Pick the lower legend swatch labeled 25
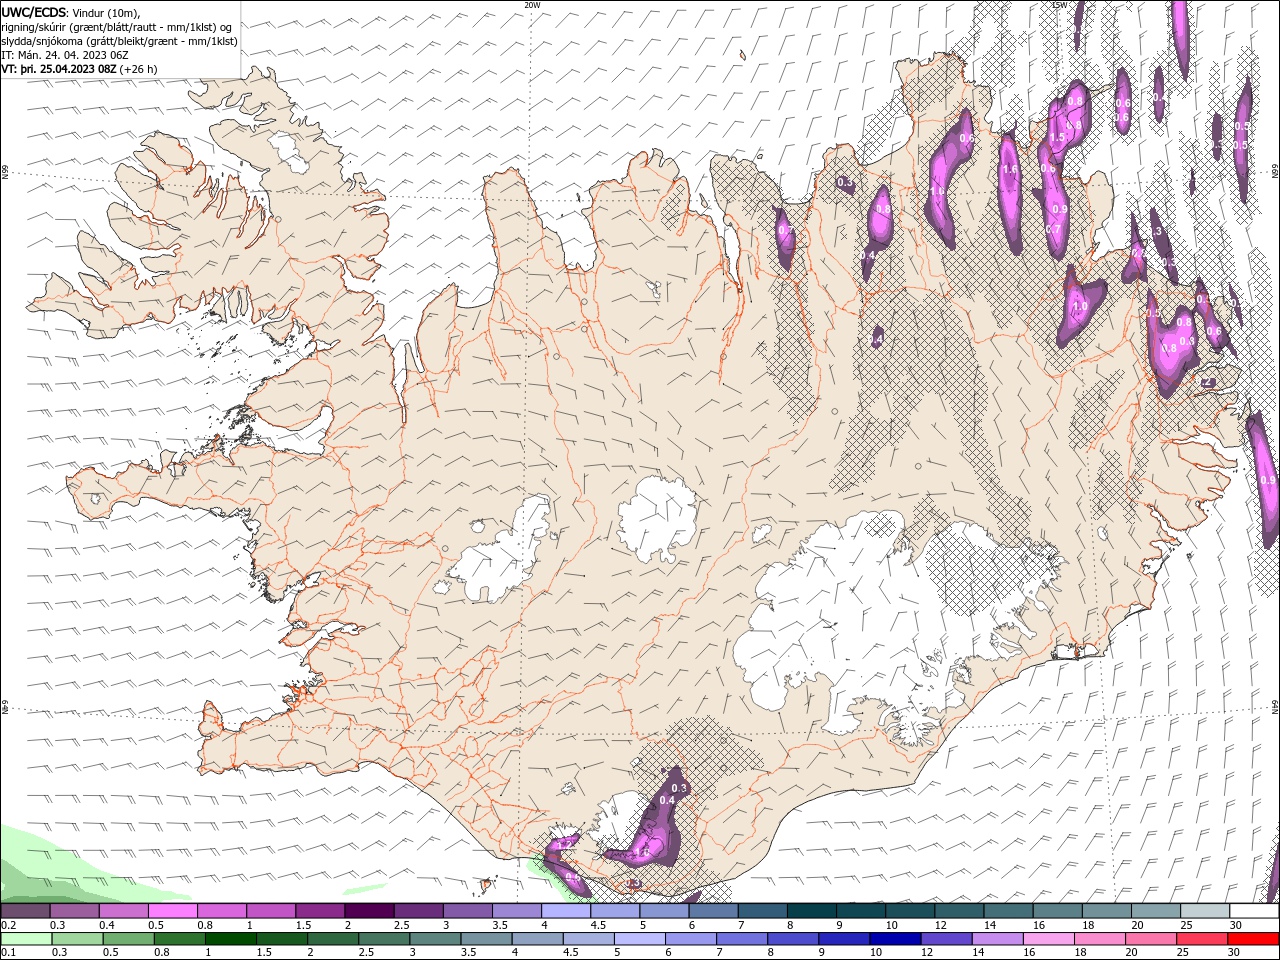 click(1200, 939)
